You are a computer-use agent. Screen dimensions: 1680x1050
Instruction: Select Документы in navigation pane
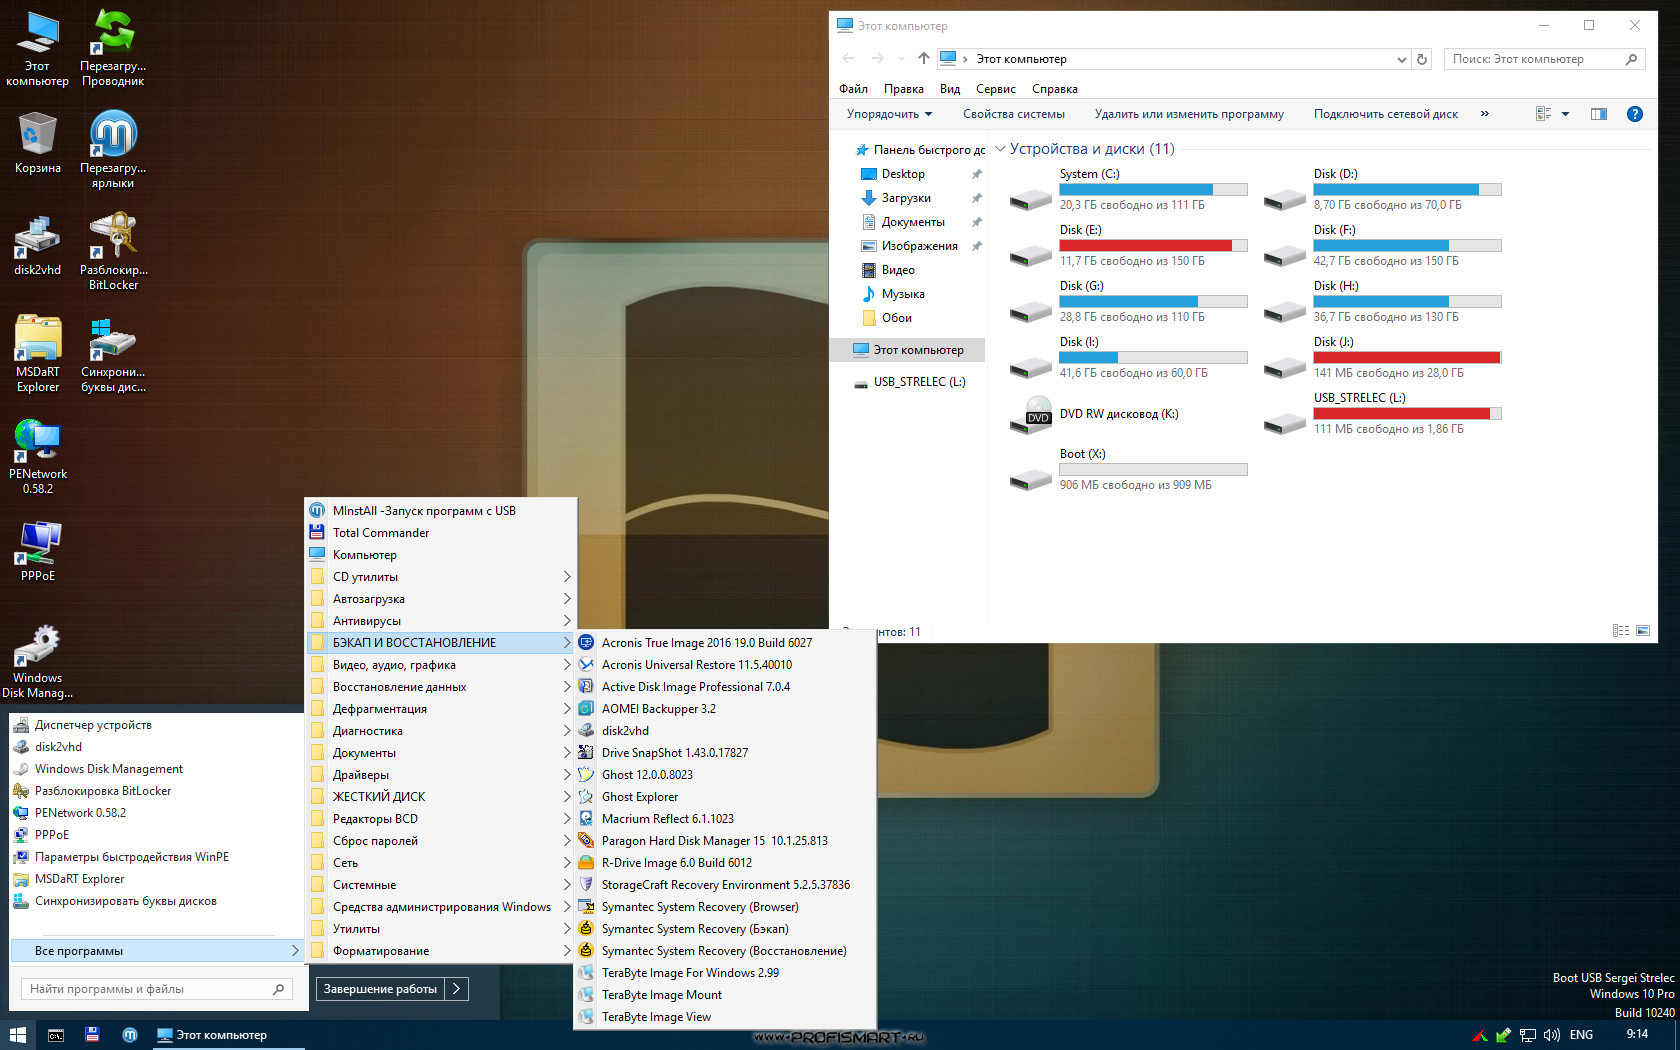point(913,222)
